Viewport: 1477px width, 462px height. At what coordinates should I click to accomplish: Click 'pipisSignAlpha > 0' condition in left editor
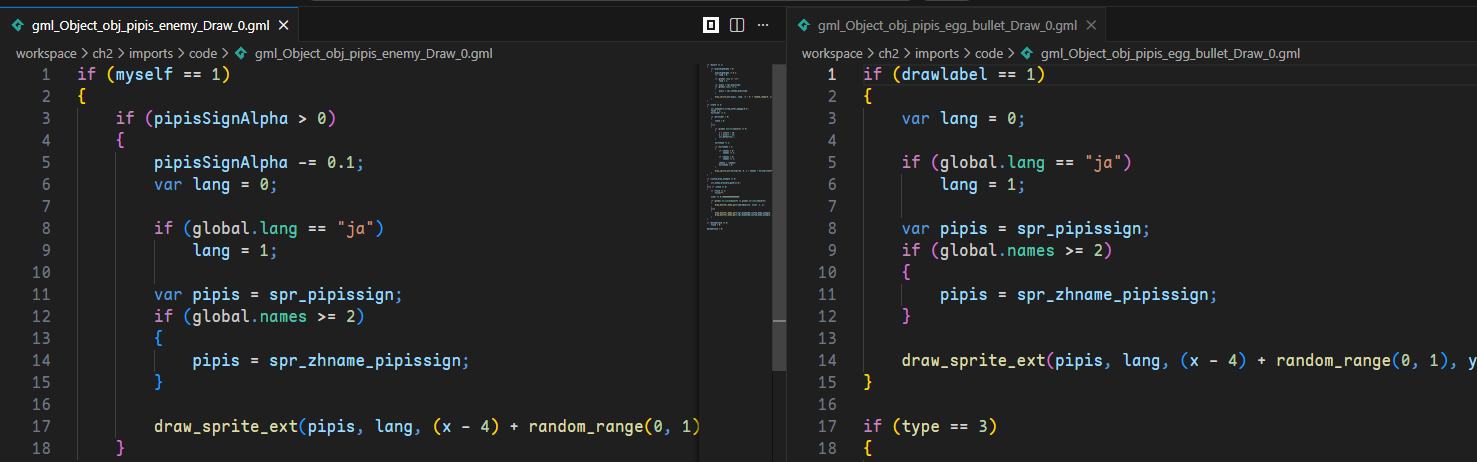coord(239,119)
